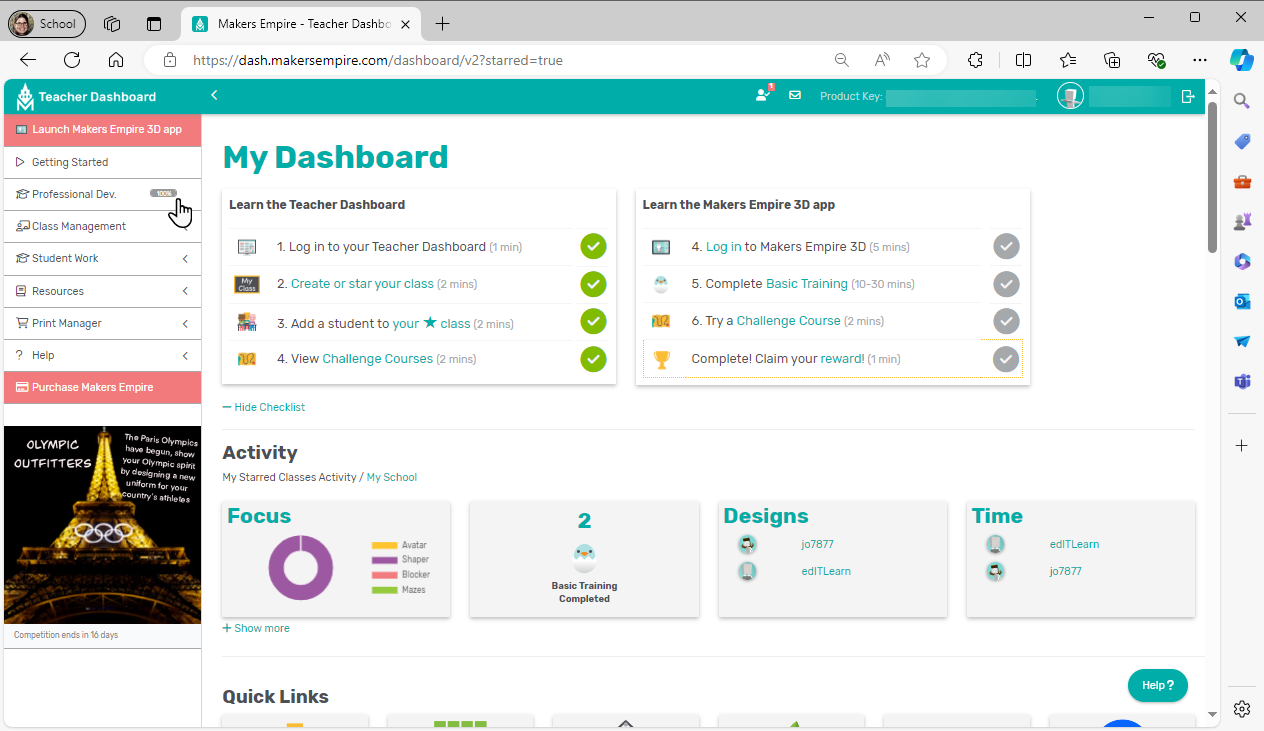The width and height of the screenshot is (1264, 731).
Task: Click the Basic Training link
Action: pyautogui.click(x=806, y=284)
